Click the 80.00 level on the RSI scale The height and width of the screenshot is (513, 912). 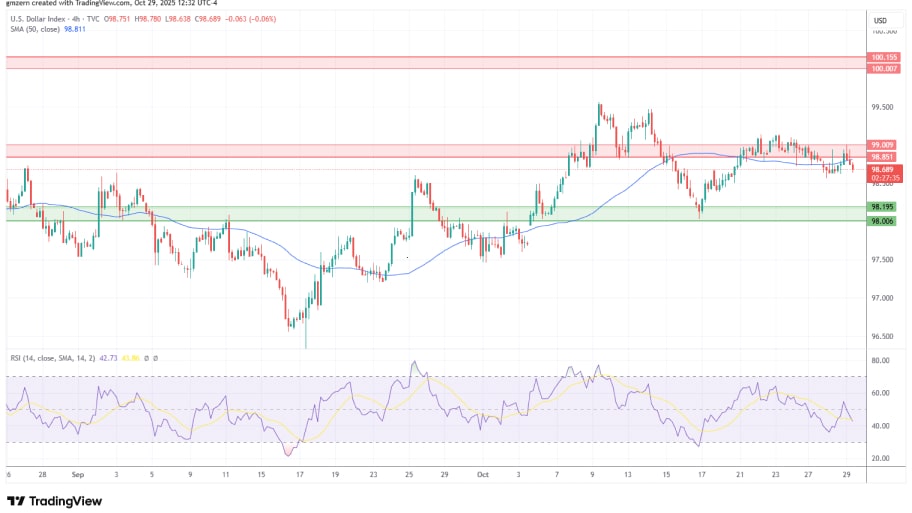click(881, 360)
